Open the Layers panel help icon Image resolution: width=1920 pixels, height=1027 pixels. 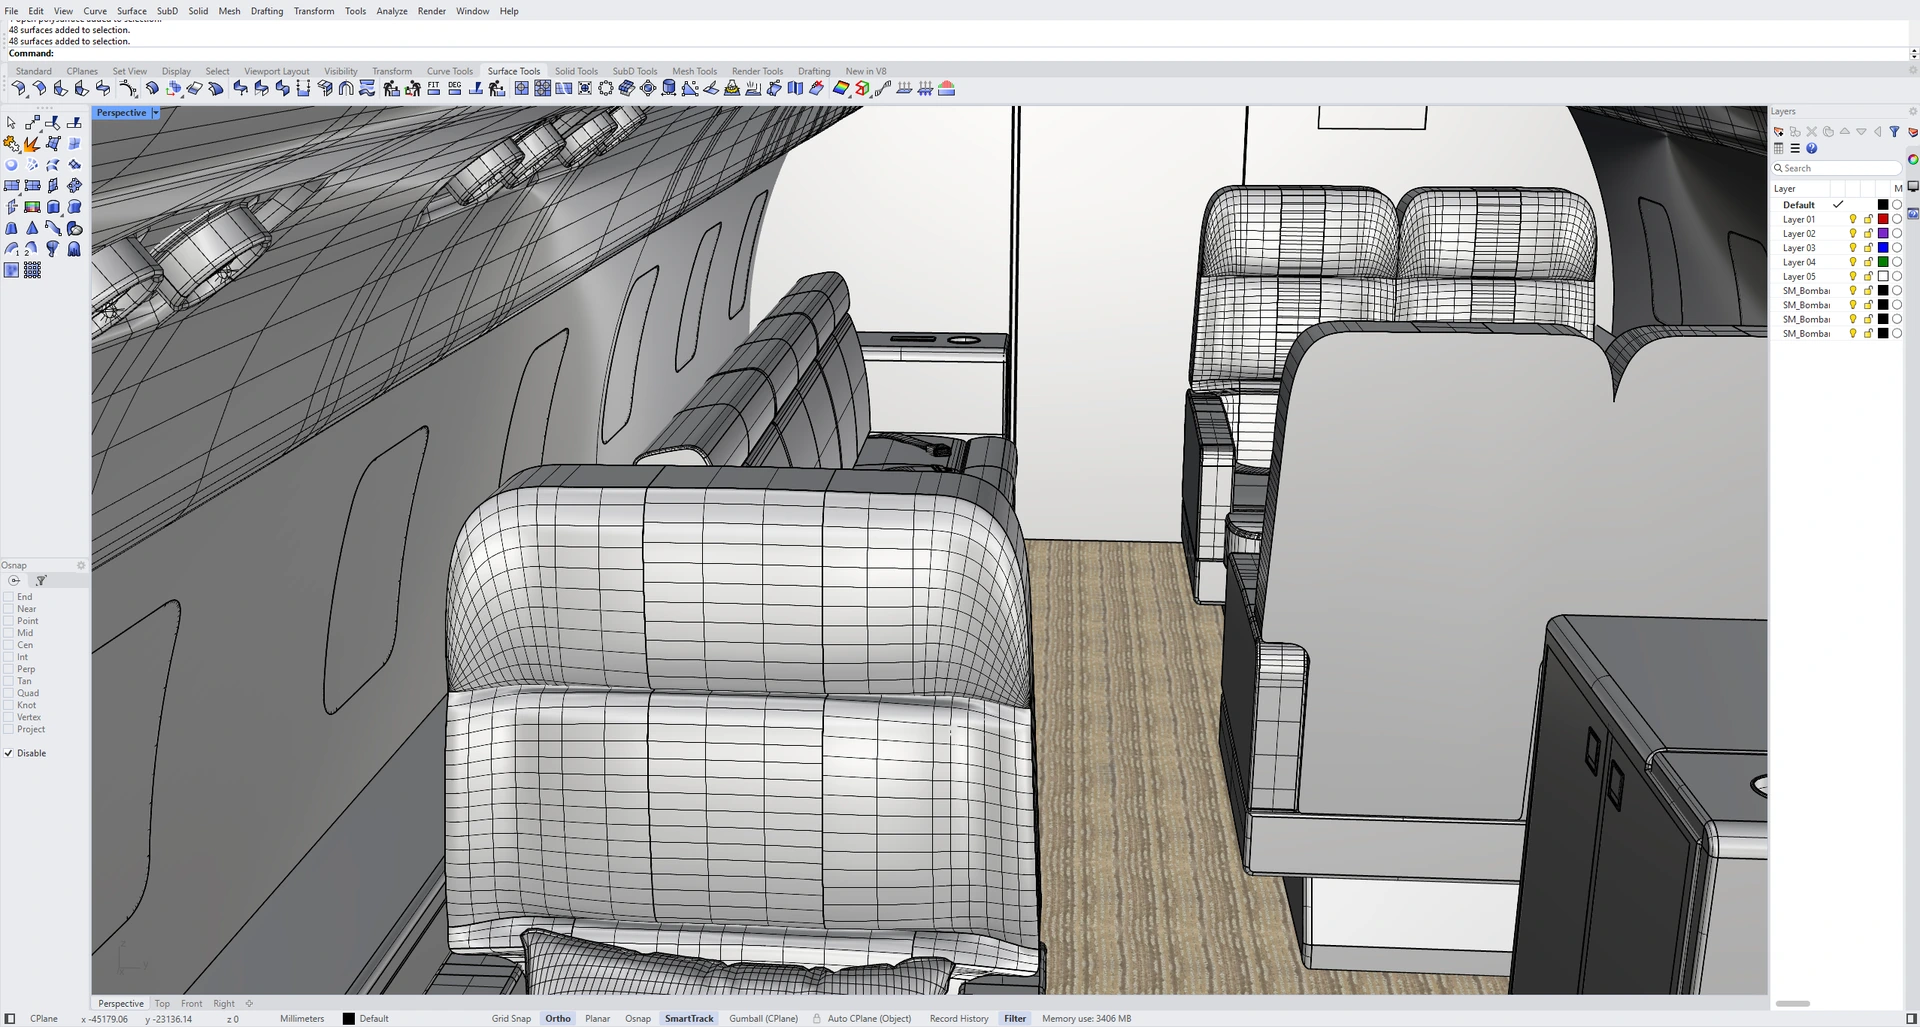[x=1811, y=148]
